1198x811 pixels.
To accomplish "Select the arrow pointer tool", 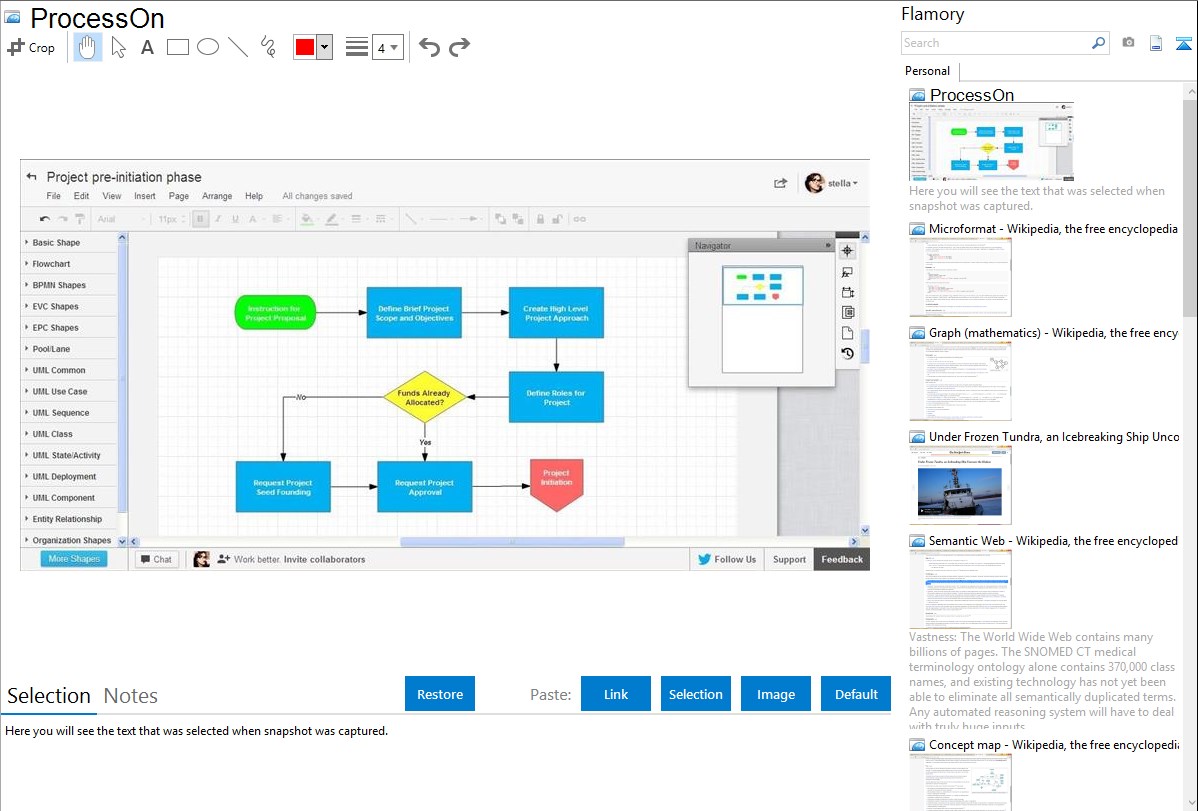I will (x=118, y=47).
